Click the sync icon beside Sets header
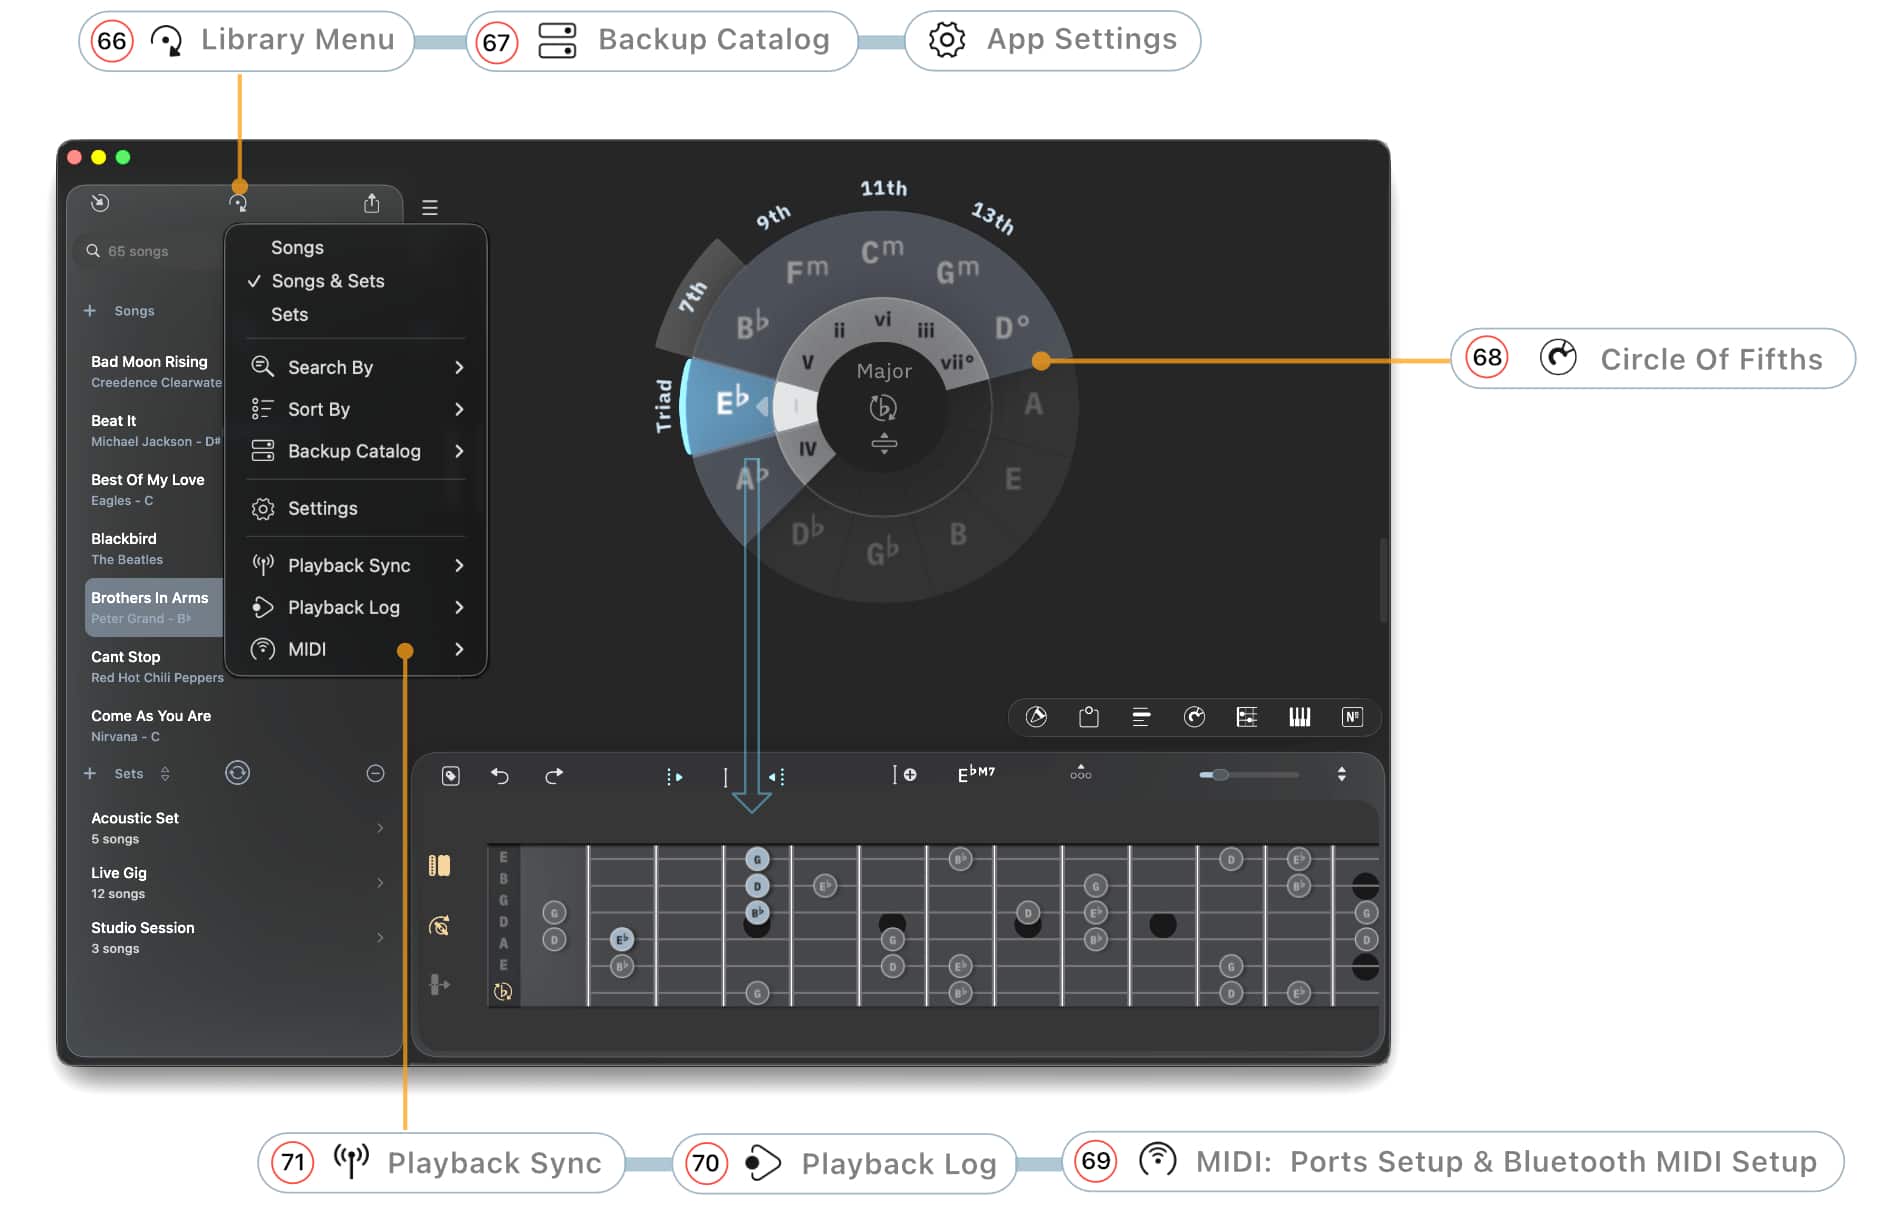 (x=237, y=773)
